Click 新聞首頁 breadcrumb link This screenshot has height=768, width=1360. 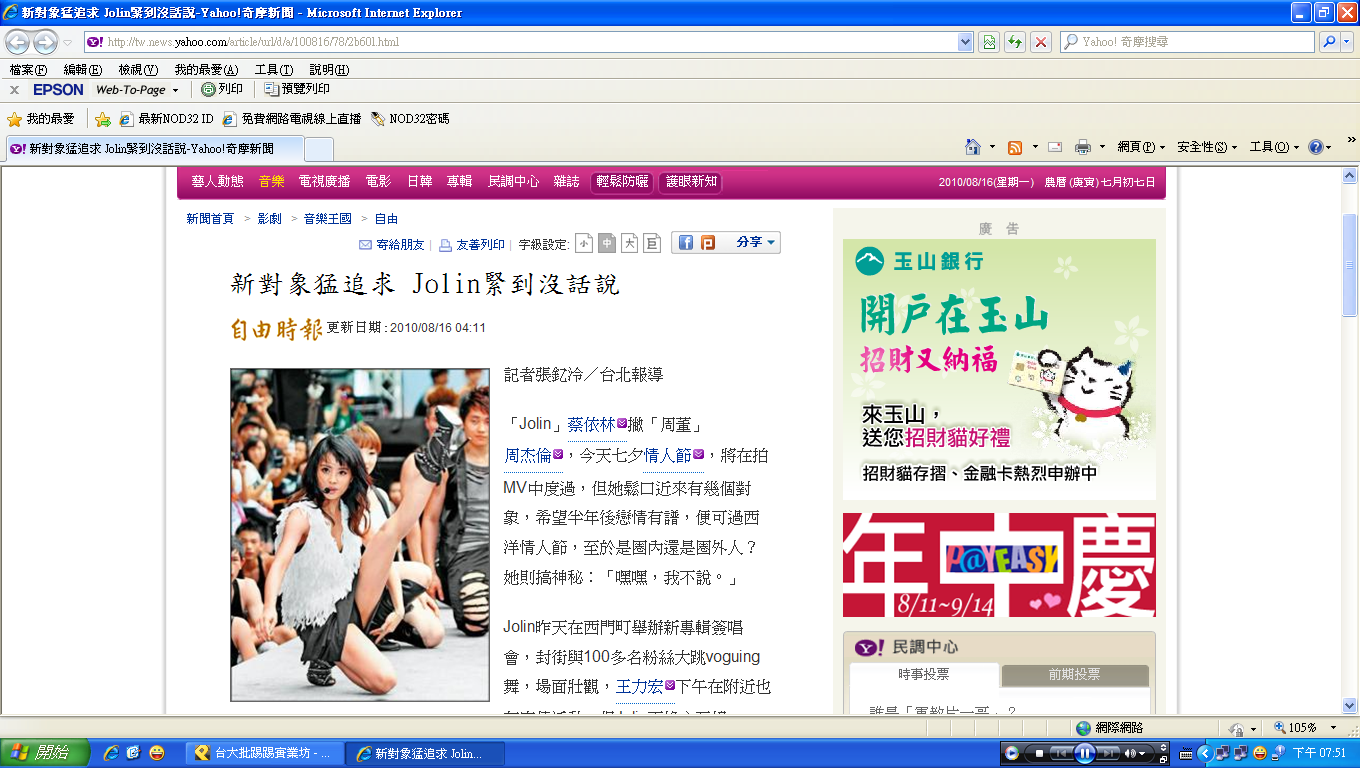tap(210, 219)
